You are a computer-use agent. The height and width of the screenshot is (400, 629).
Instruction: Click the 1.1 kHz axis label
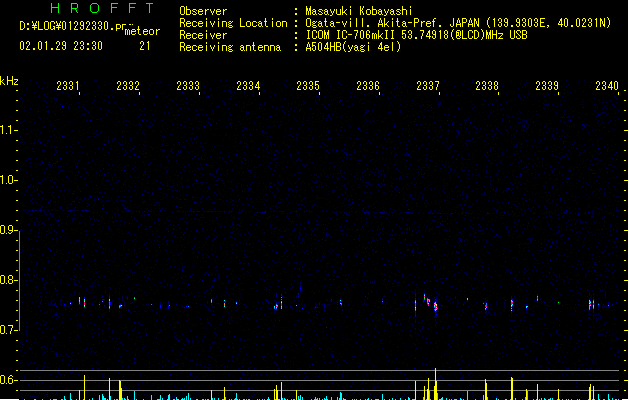[x=8, y=130]
